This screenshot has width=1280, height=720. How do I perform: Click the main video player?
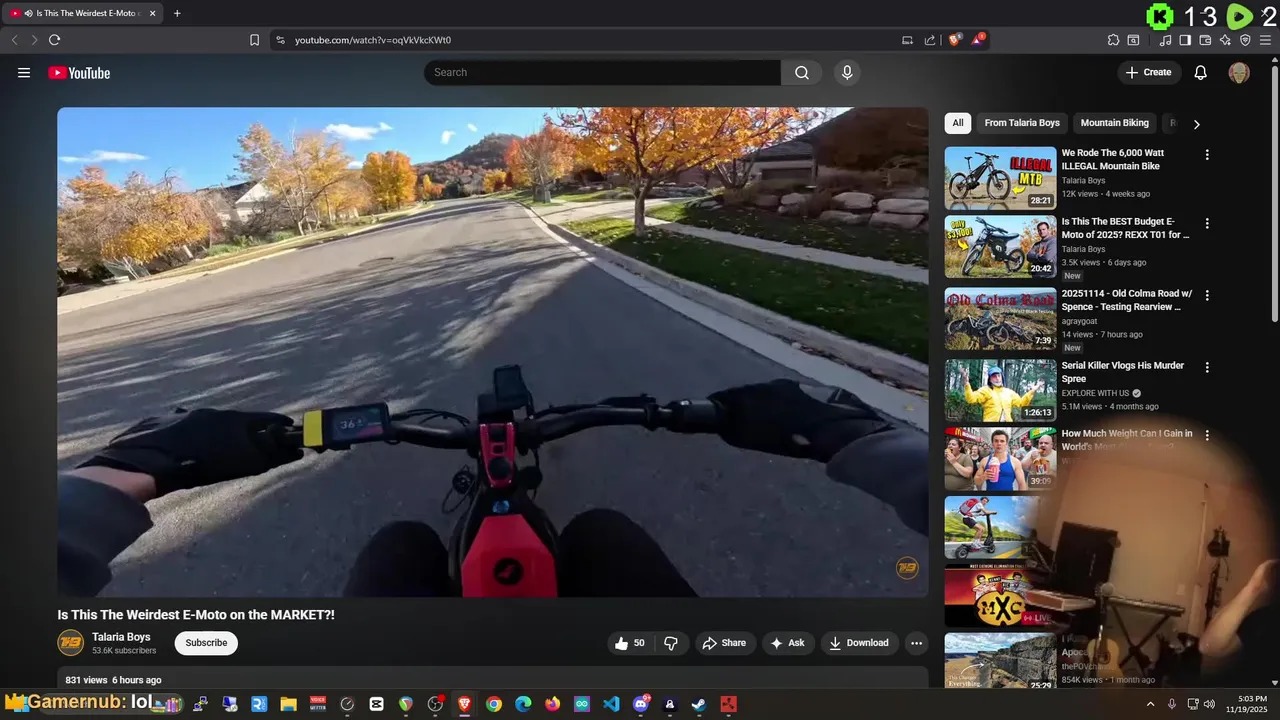[493, 352]
